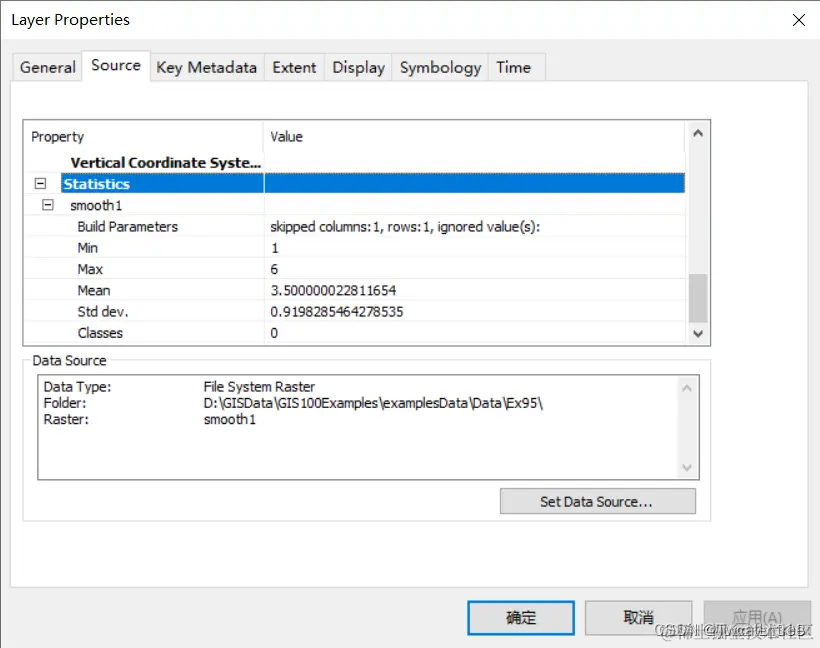820x648 pixels.
Task: Select Std dev. value 0.9198285464278535
Action: (336, 312)
